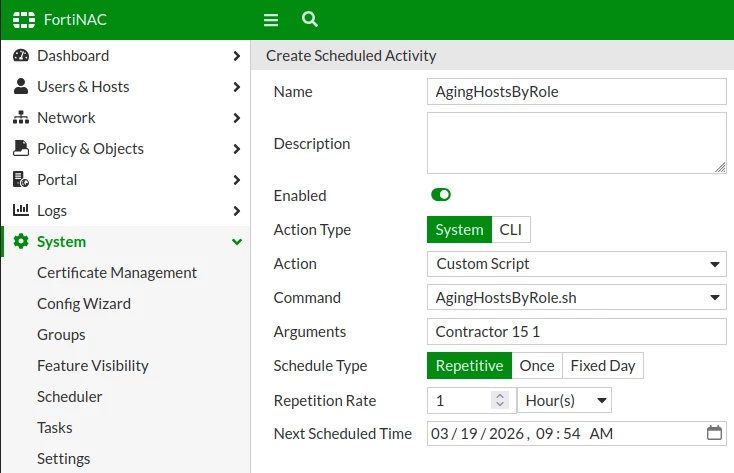Open search with magnifier icon

[310, 19]
